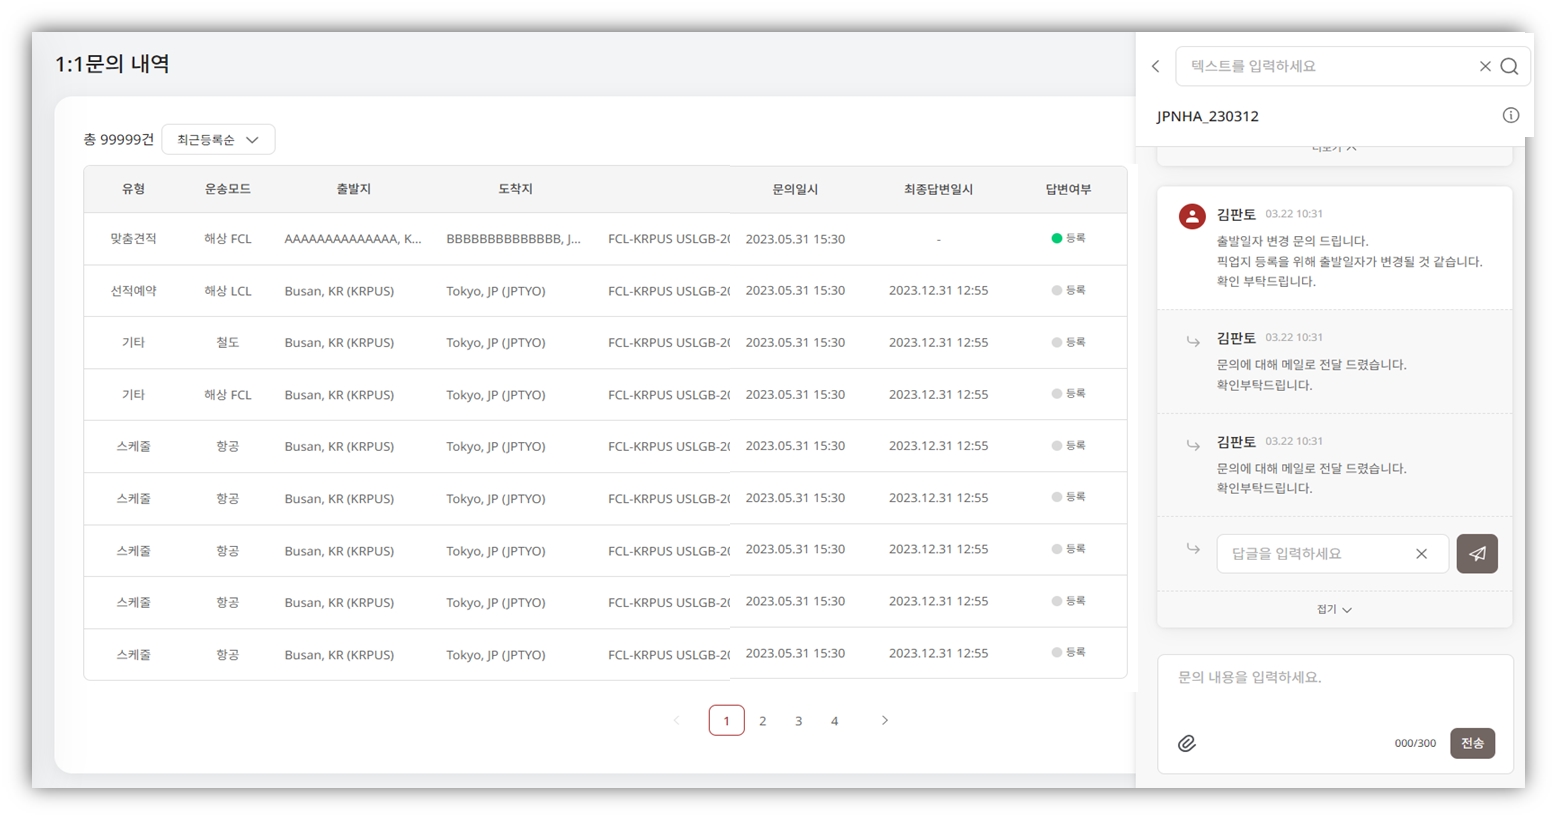Click the 김판토 user avatar icon
The width and height of the screenshot is (1557, 820).
tap(1191, 216)
